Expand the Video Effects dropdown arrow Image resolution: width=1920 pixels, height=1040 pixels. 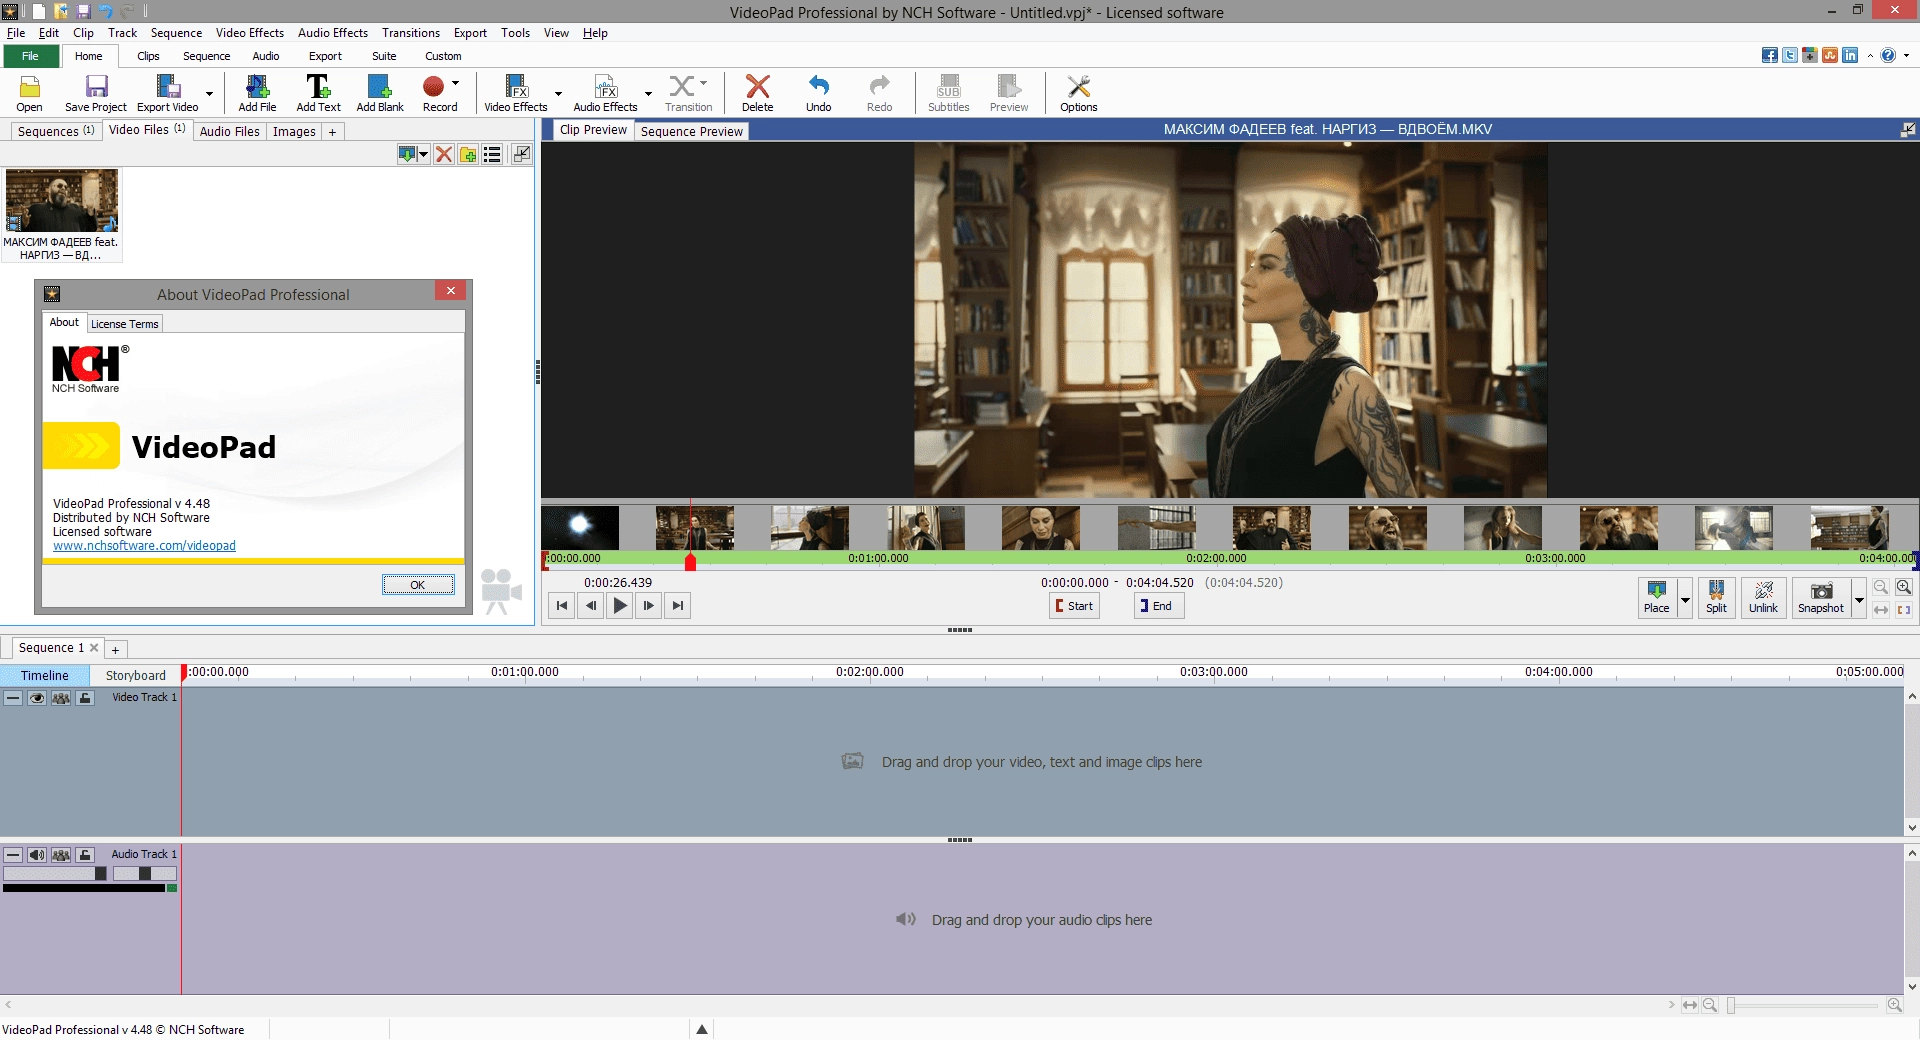pos(558,93)
